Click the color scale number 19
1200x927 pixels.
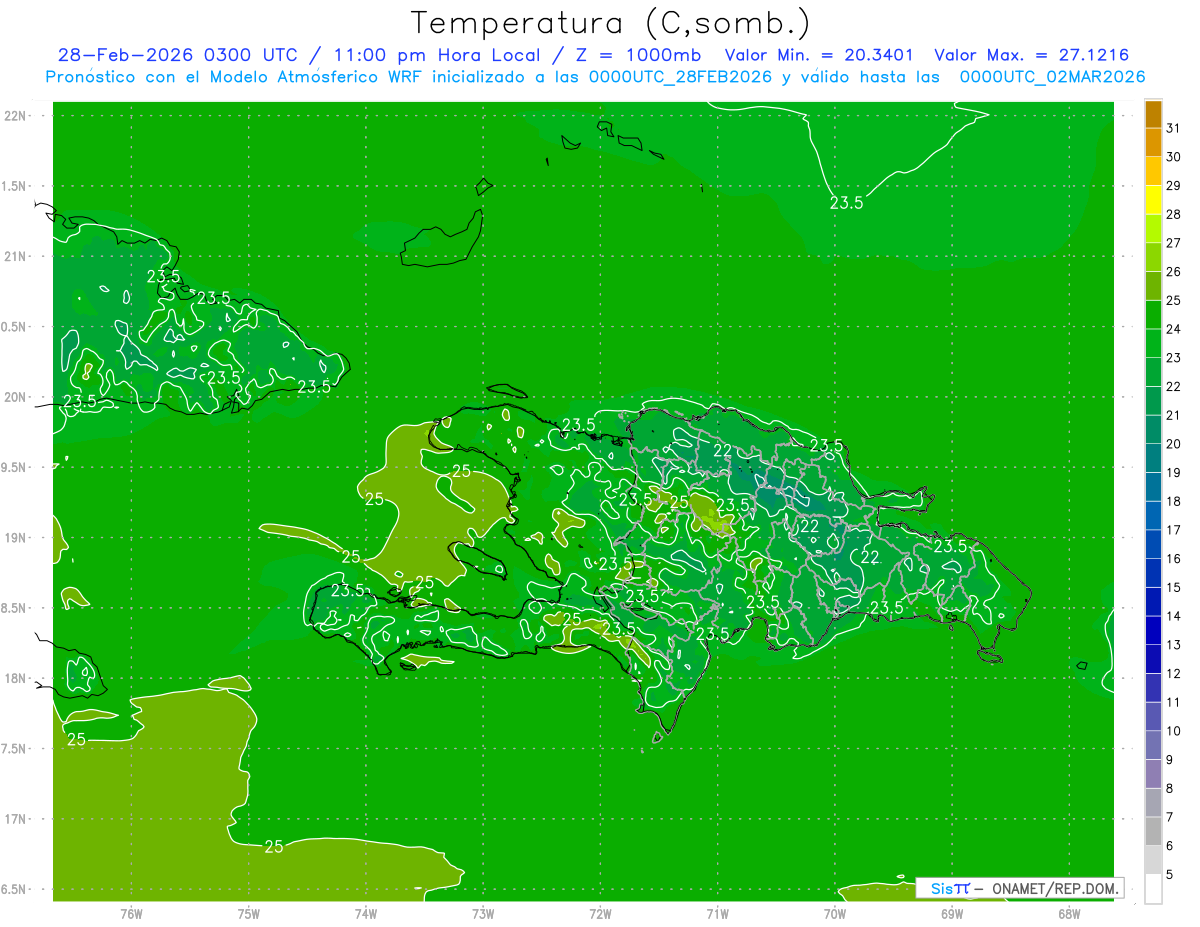tap(1173, 473)
